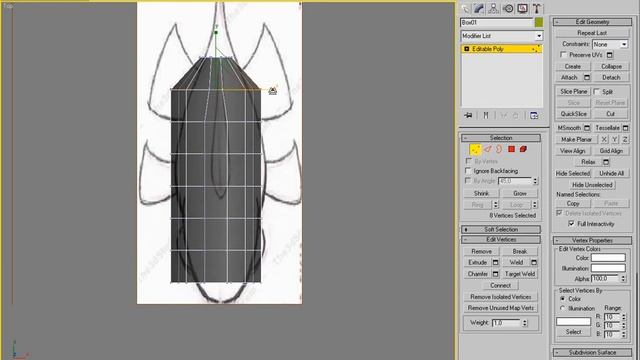Make planar along X axis
Viewport: 640px width, 360px height.
pos(604,140)
